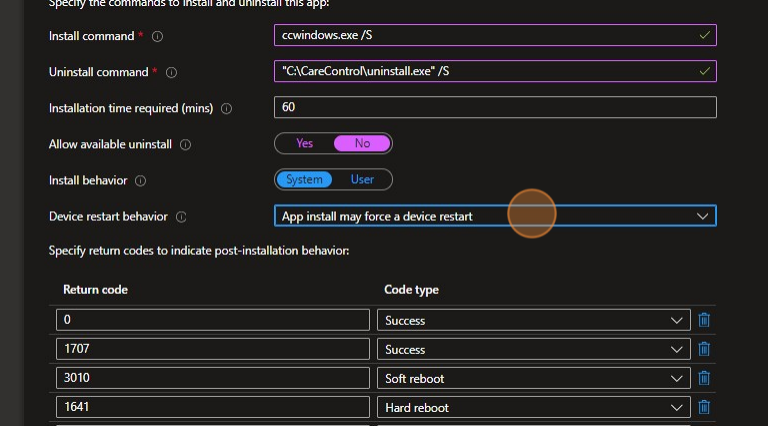Select System install behavior

304,180
